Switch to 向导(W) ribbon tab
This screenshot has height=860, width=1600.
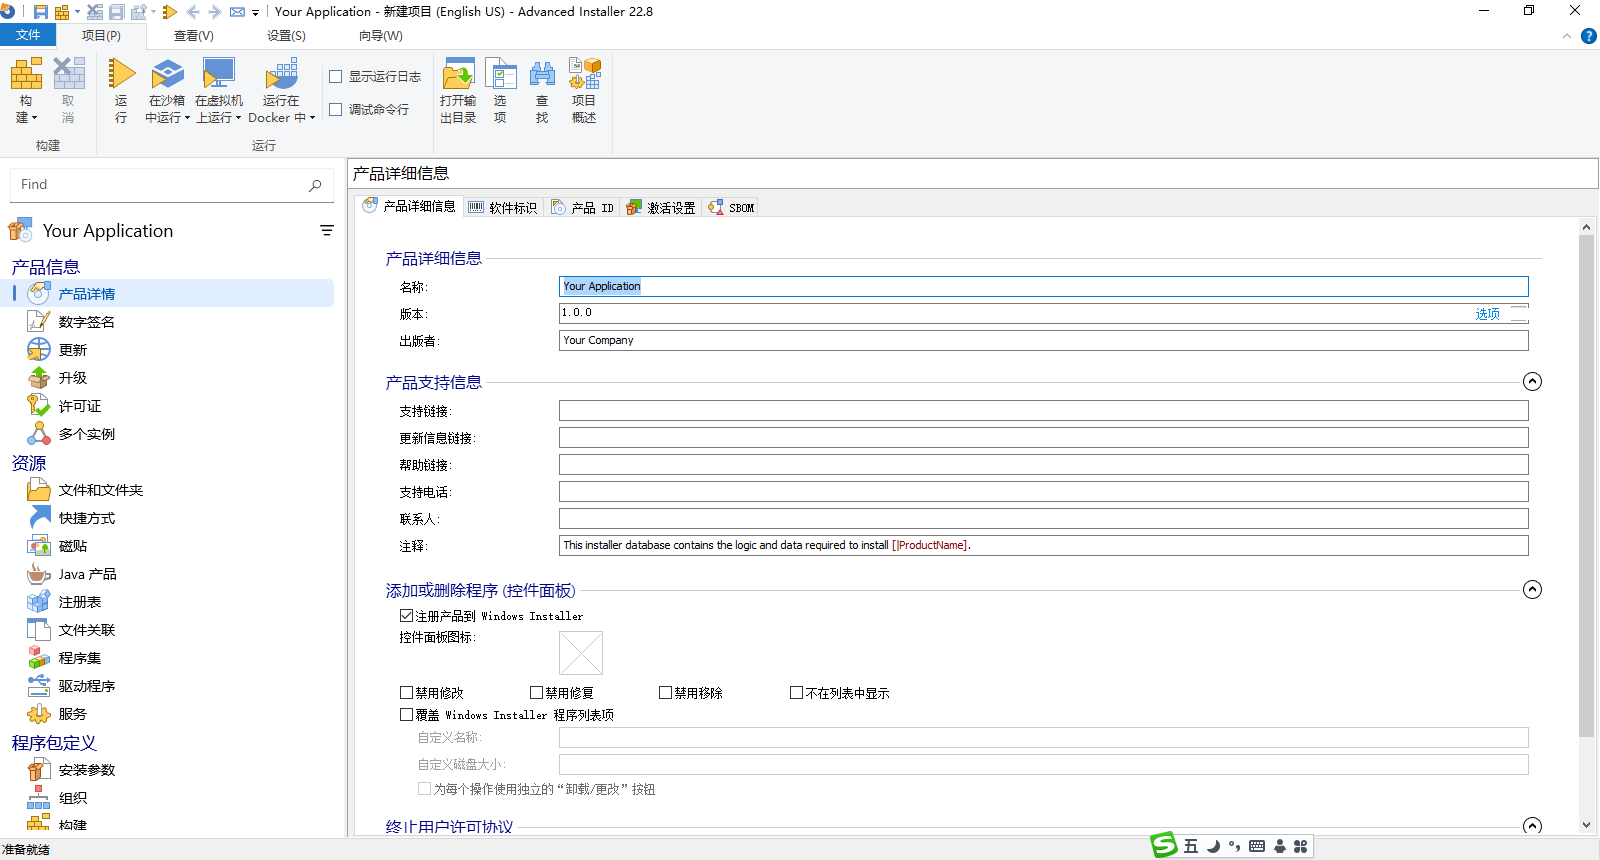[x=380, y=36]
